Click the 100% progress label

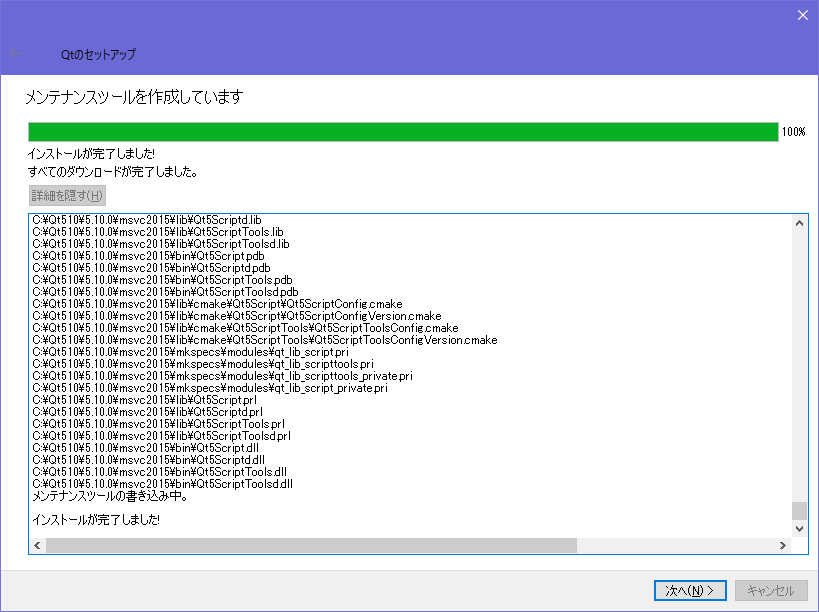tap(793, 132)
